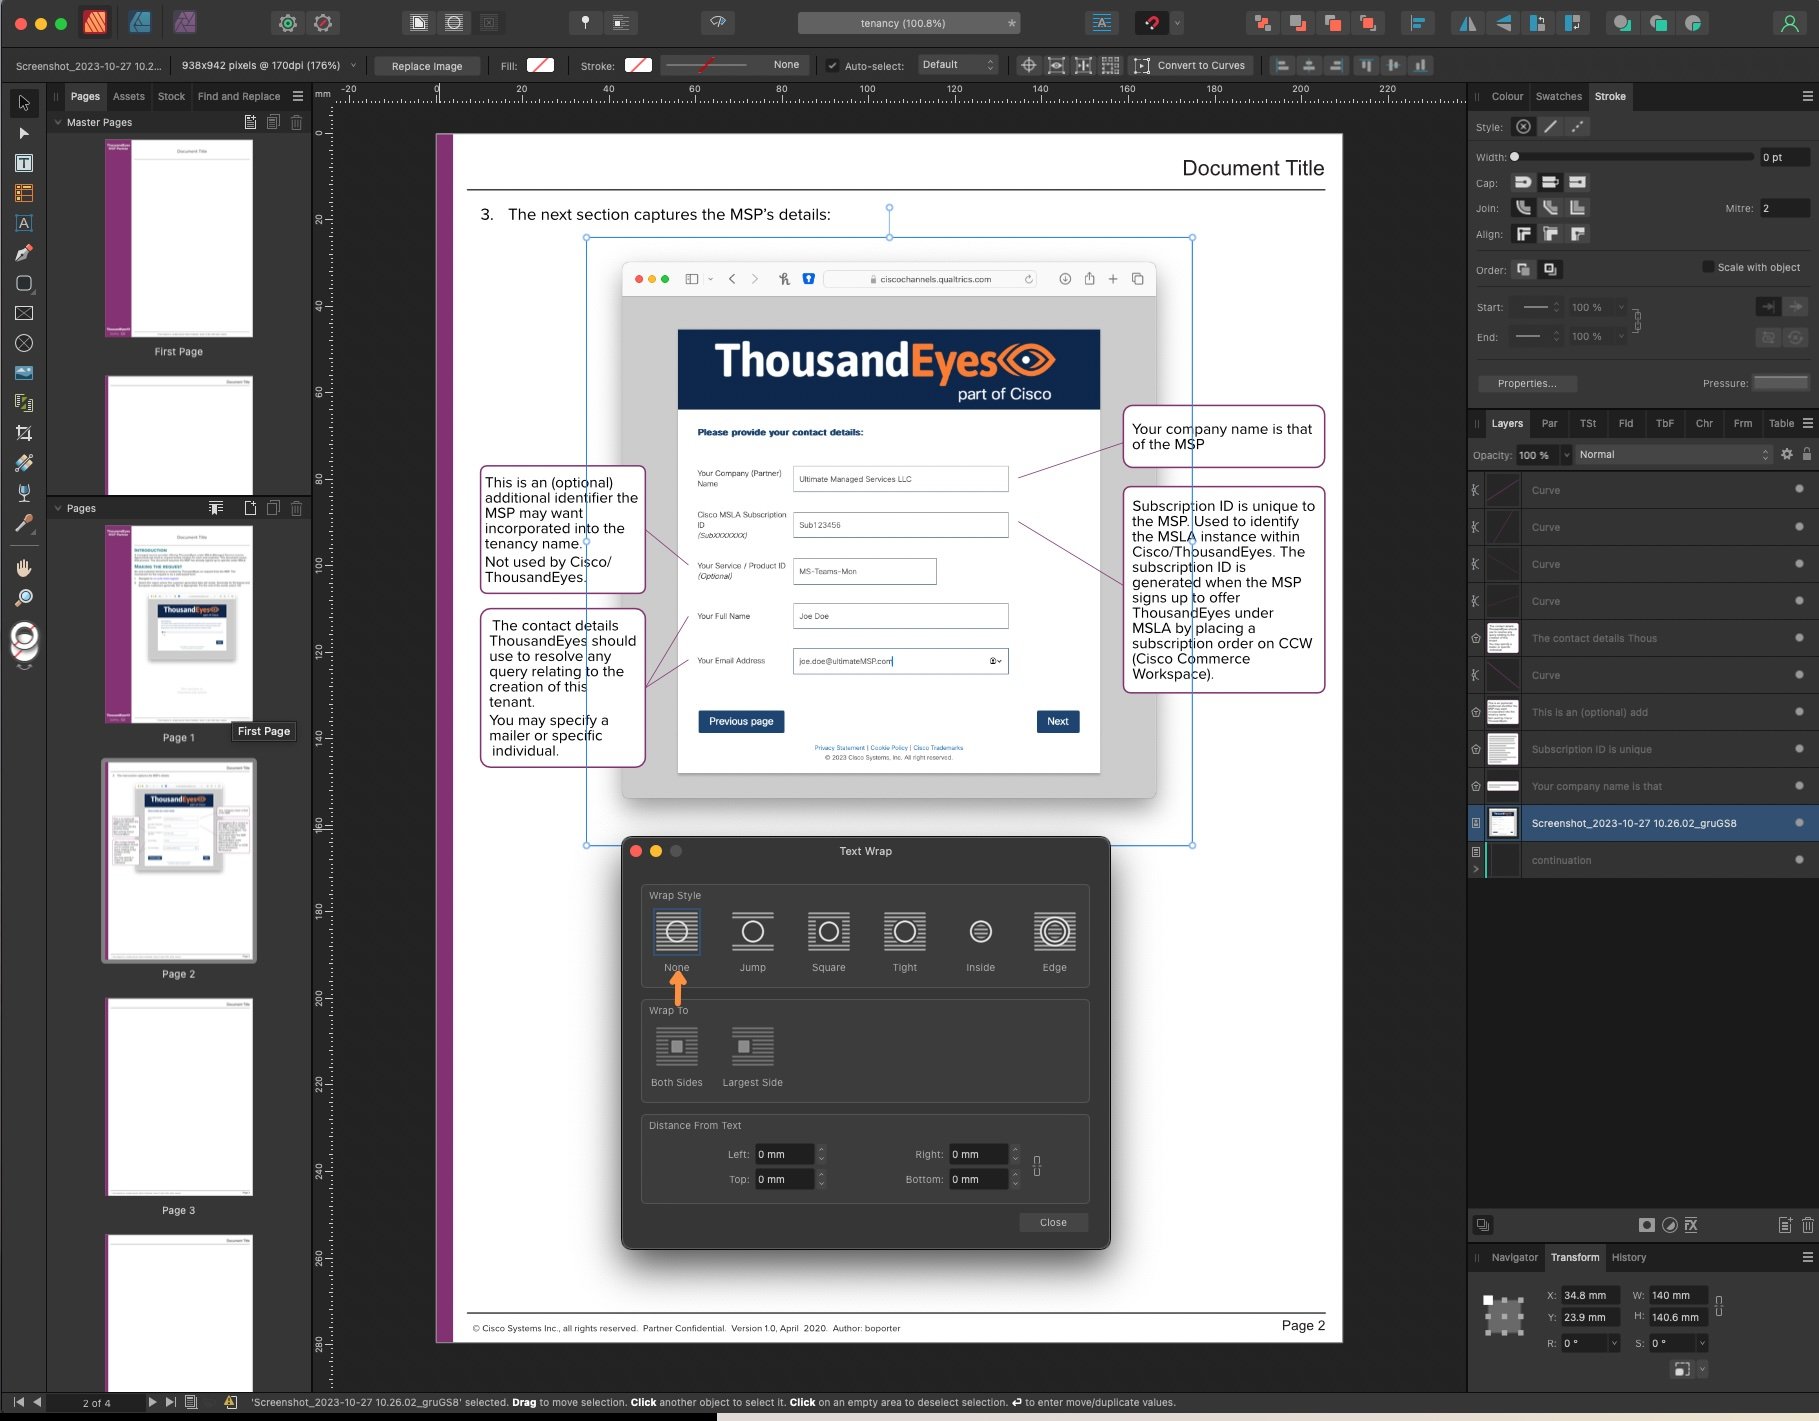Select the Node tool
Viewport: 1819px width, 1421px height.
pos(24,133)
